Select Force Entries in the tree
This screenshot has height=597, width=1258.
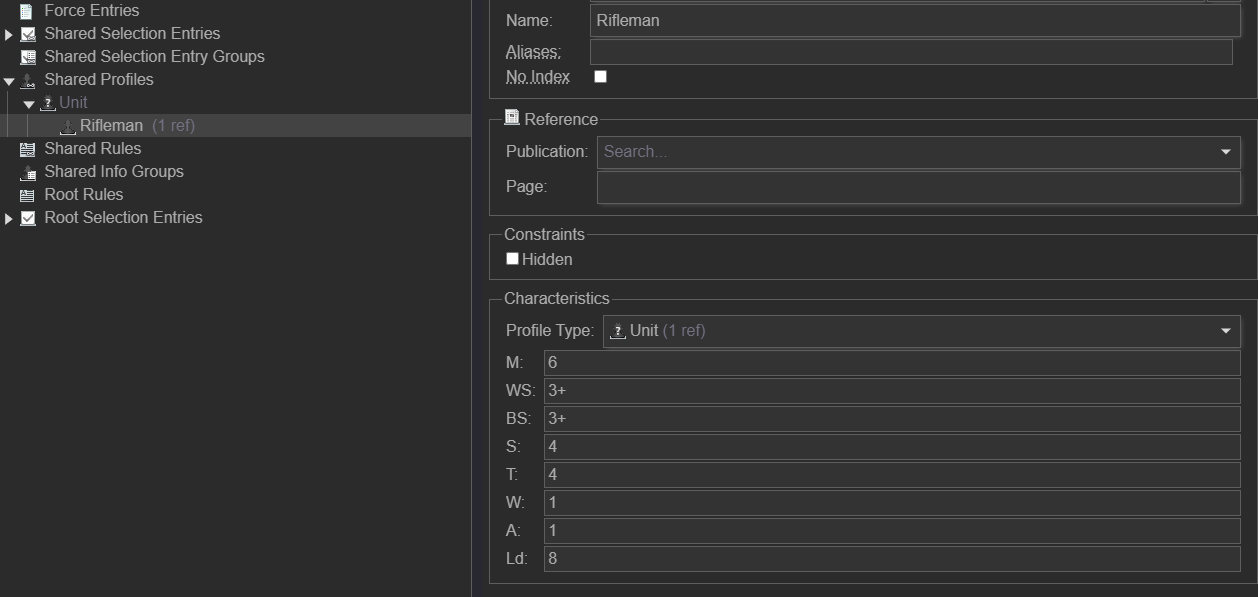92,11
